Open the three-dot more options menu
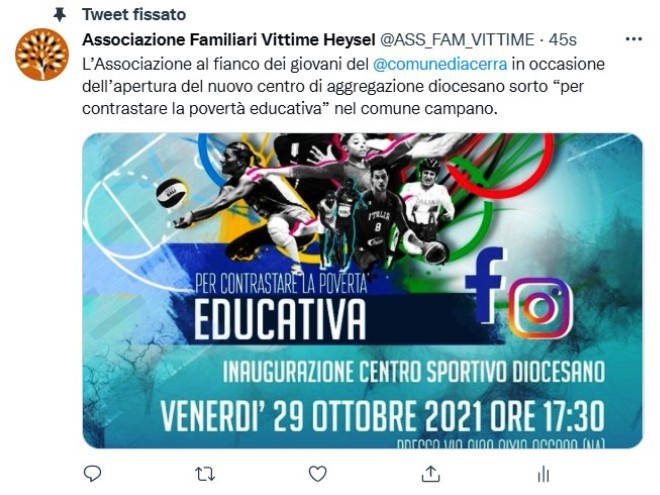 point(633,39)
